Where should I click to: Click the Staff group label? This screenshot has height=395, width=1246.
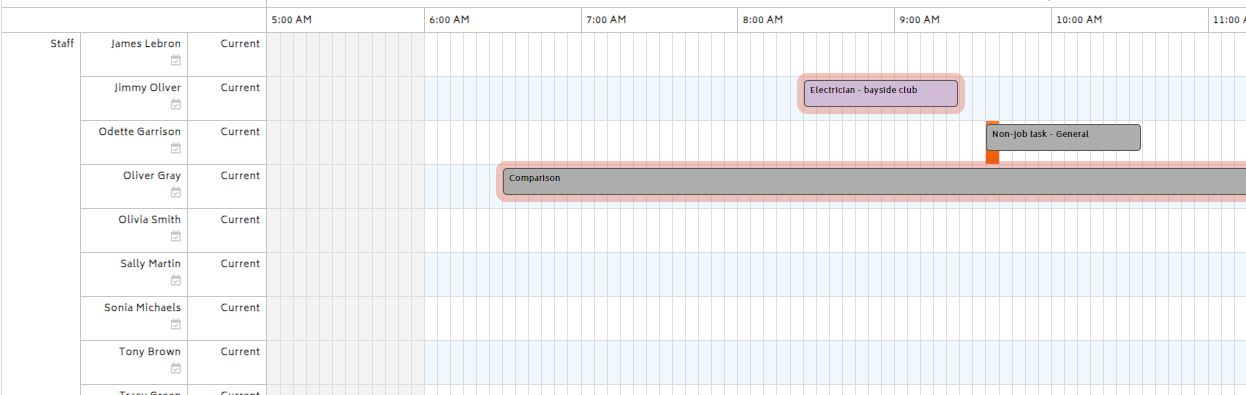(x=62, y=44)
